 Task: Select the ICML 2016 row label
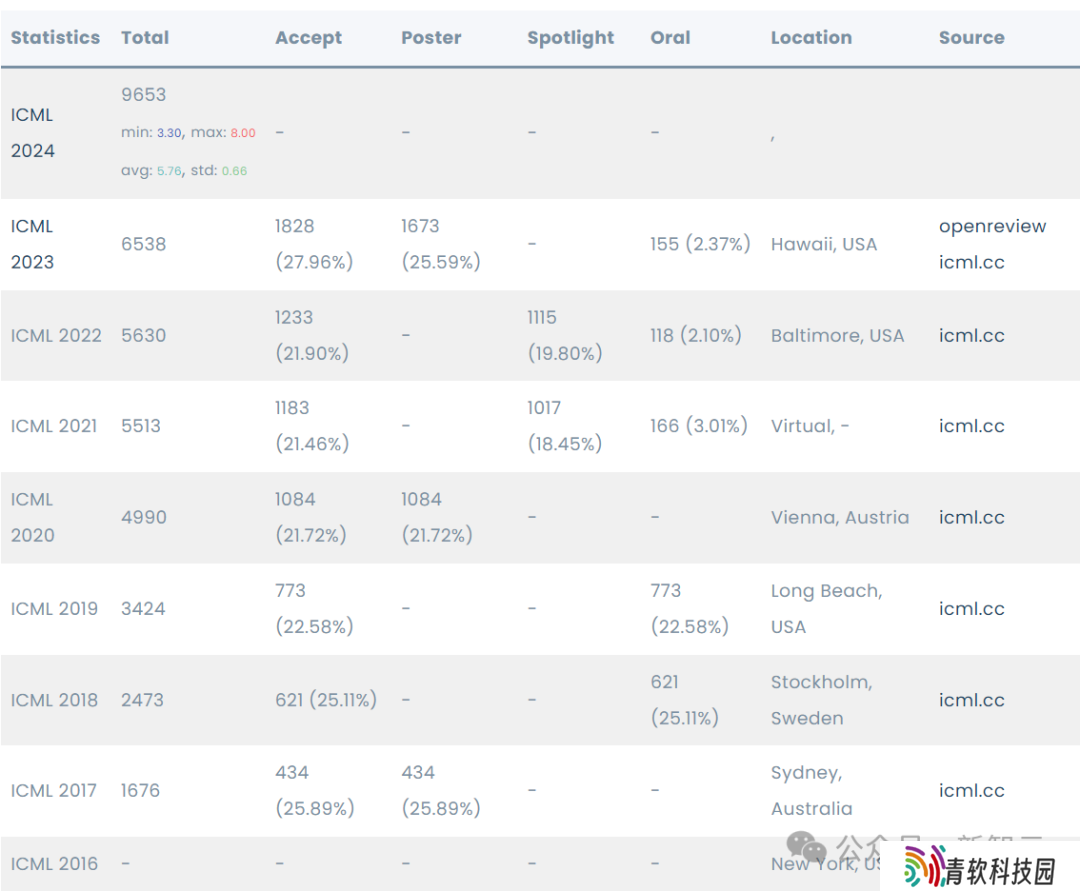(x=54, y=863)
